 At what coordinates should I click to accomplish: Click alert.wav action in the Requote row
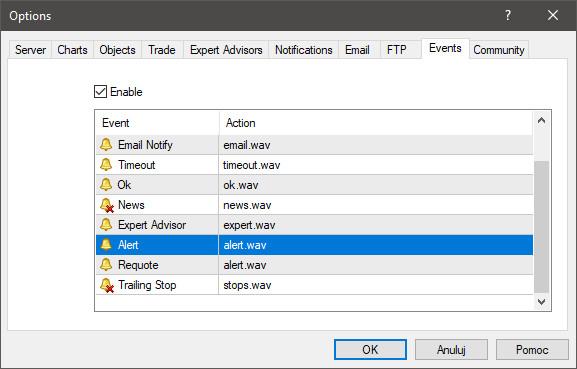click(x=376, y=265)
